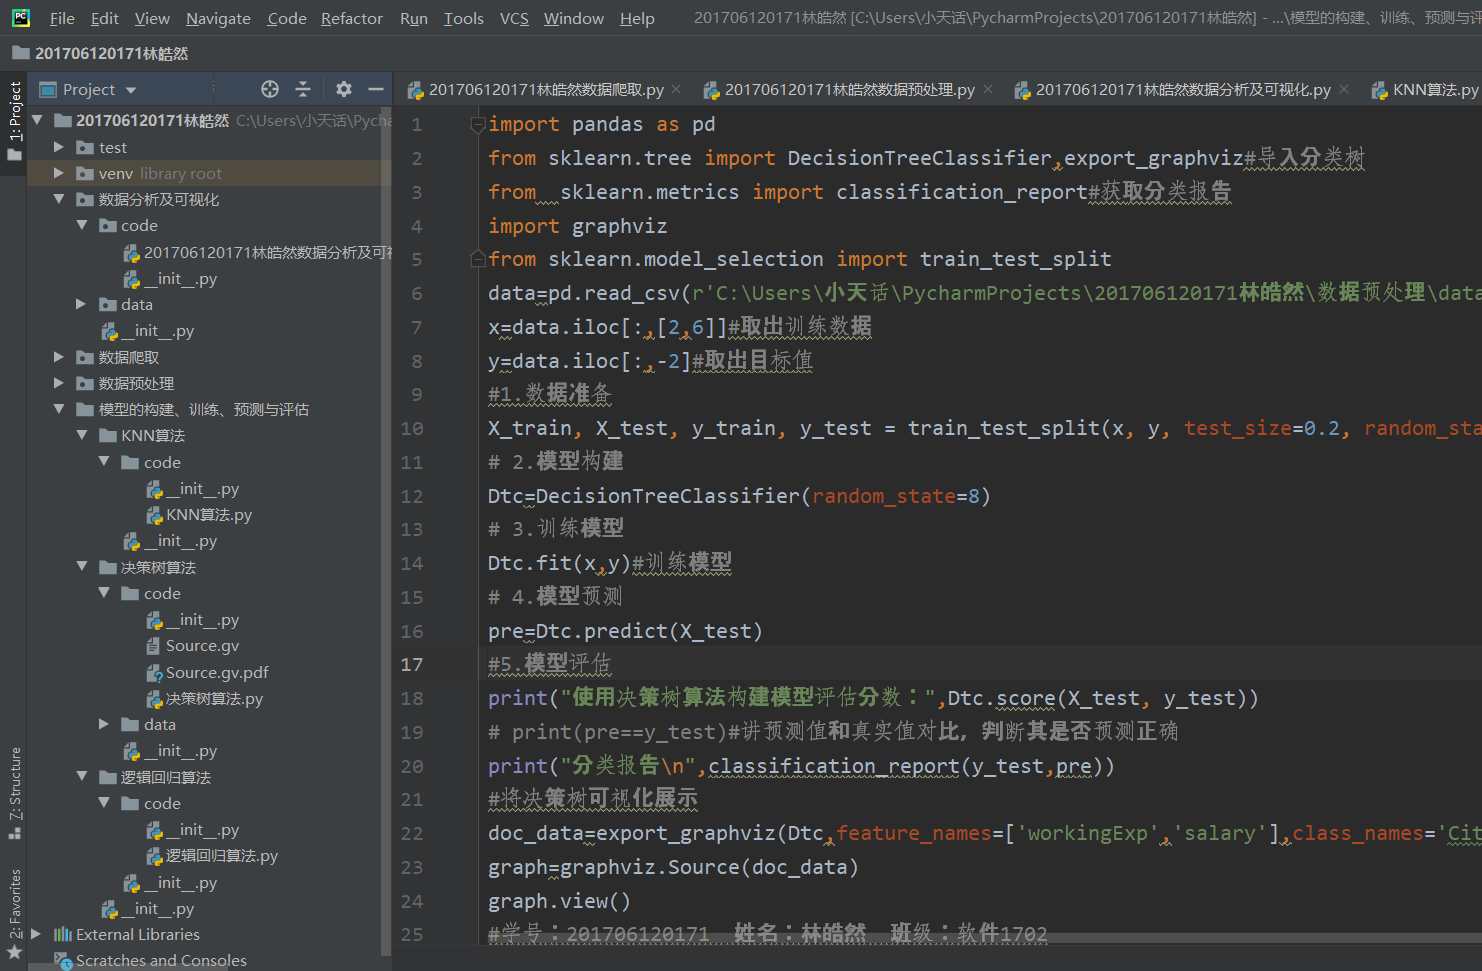Select Source.gv.pdf file in project tree
The image size is (1482, 971).
(217, 672)
